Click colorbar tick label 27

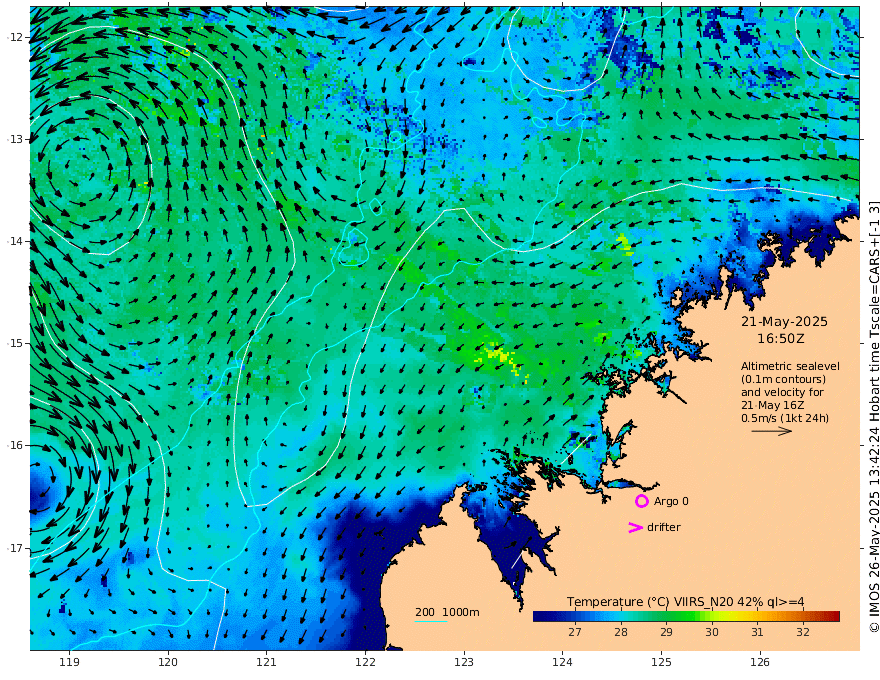click(575, 632)
